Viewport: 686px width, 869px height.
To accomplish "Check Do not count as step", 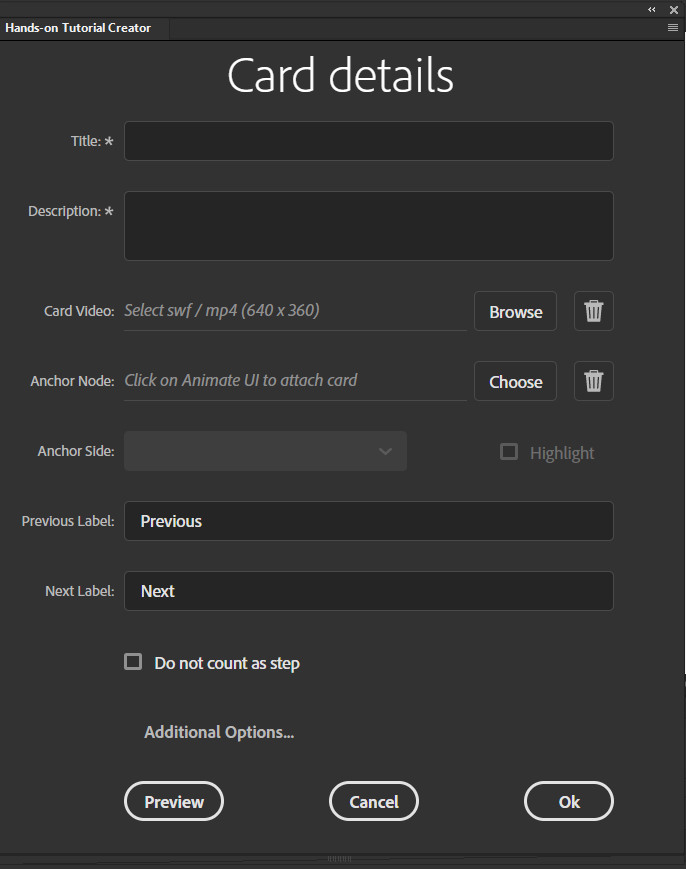I will point(133,662).
